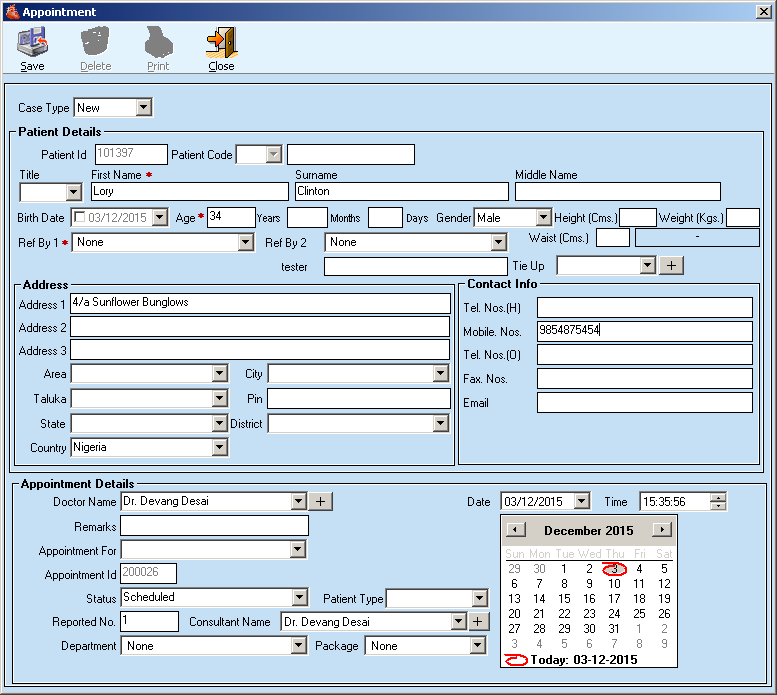
Task: Click the Save toolbar icon
Action: [x=32, y=44]
